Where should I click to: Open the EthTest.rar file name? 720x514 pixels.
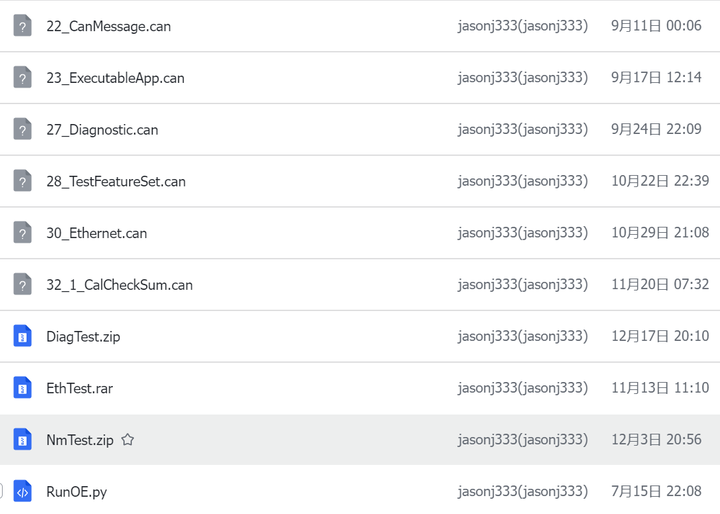[79, 388]
